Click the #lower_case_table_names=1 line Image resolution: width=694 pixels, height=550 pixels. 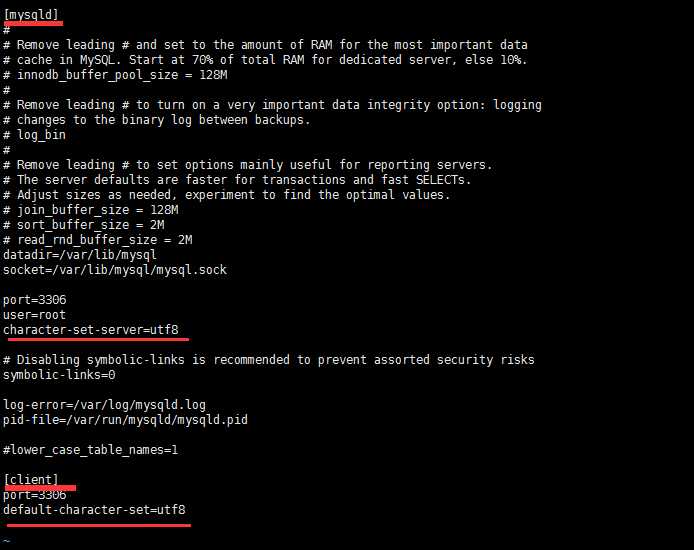91,450
